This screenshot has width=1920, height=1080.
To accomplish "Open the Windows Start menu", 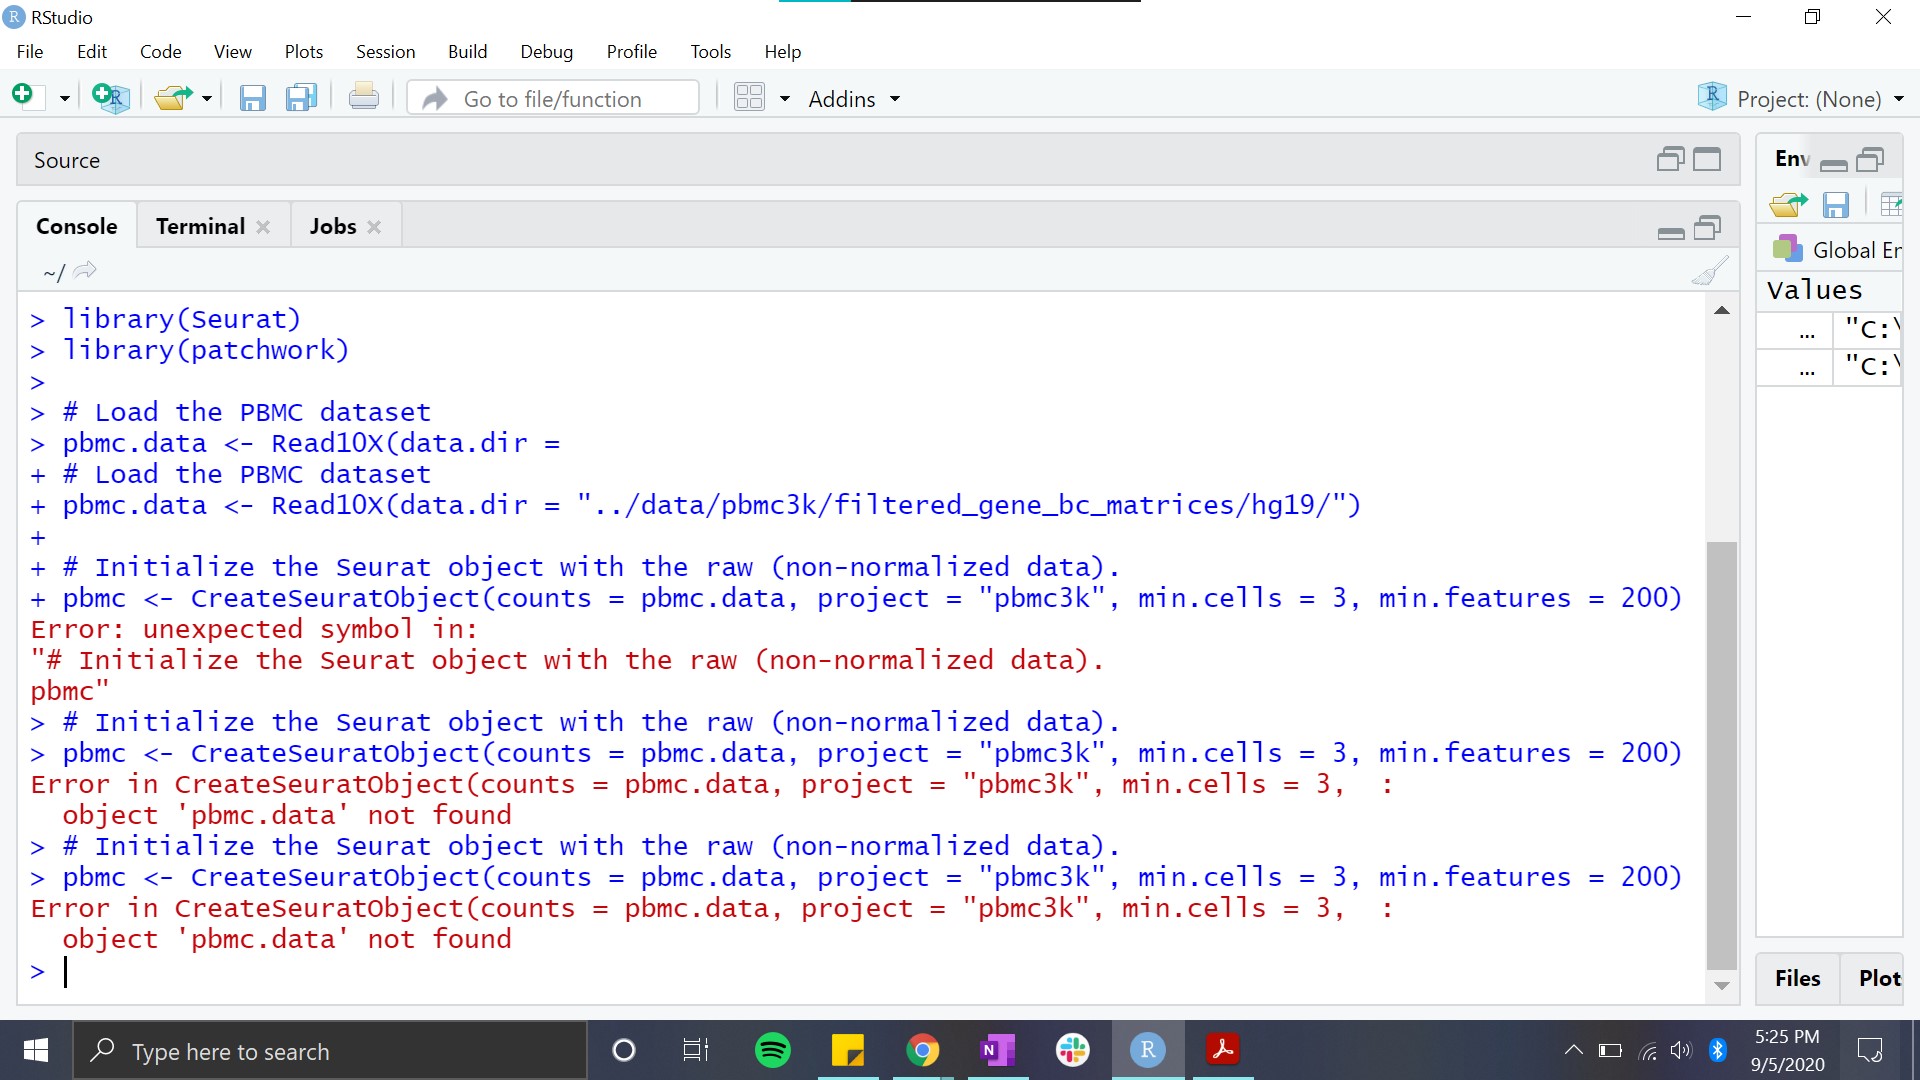I will (x=36, y=1050).
